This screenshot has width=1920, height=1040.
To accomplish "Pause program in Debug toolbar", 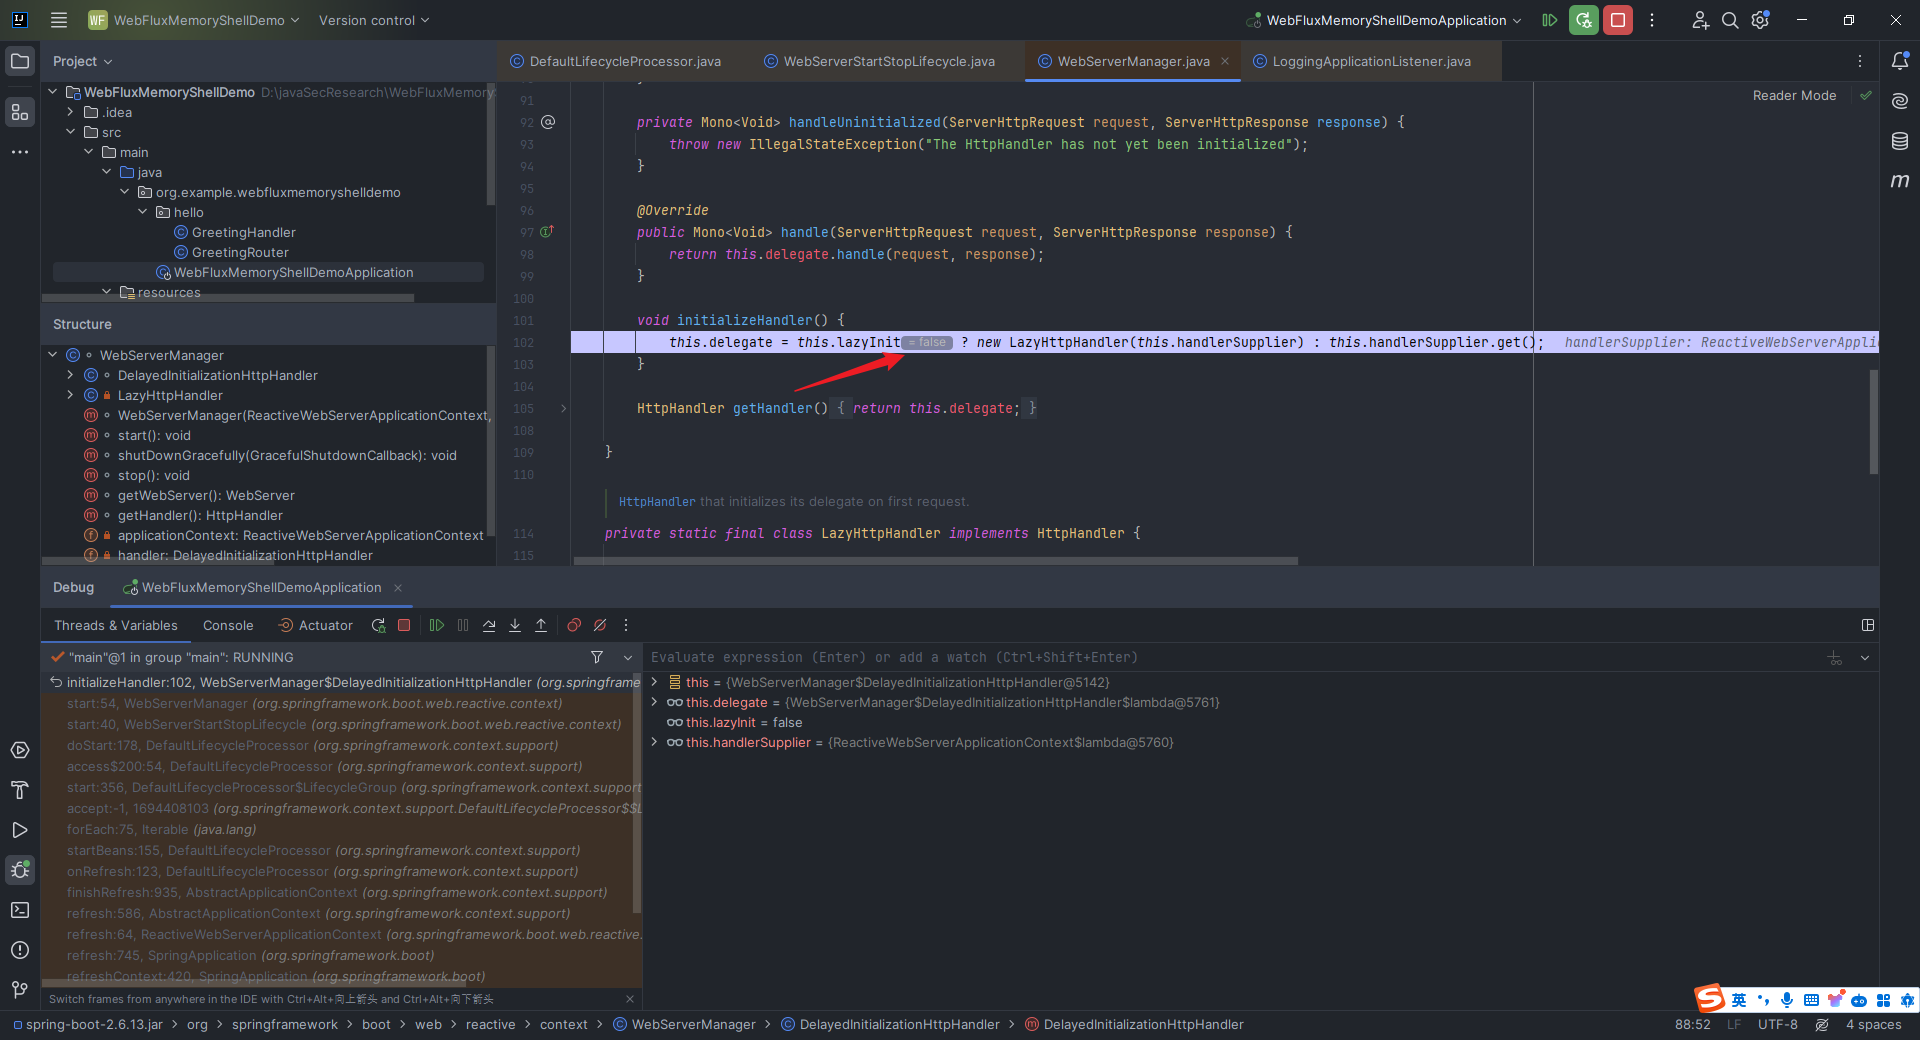I will click(463, 626).
